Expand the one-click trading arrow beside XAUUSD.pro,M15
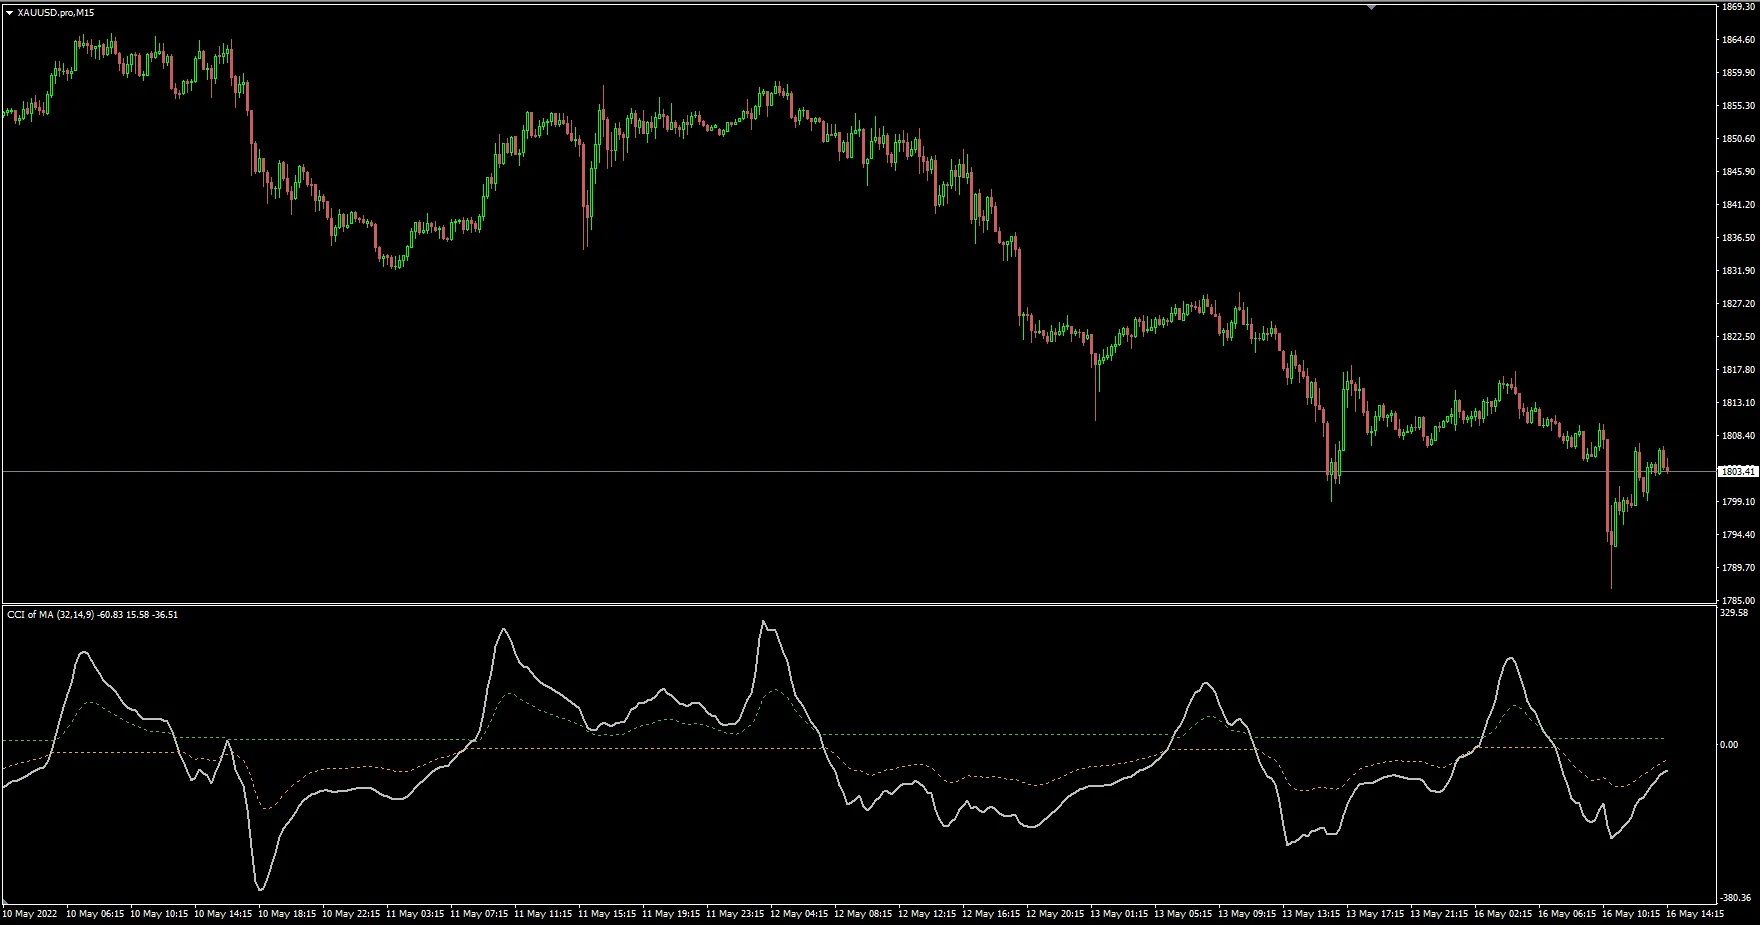 [x=9, y=14]
